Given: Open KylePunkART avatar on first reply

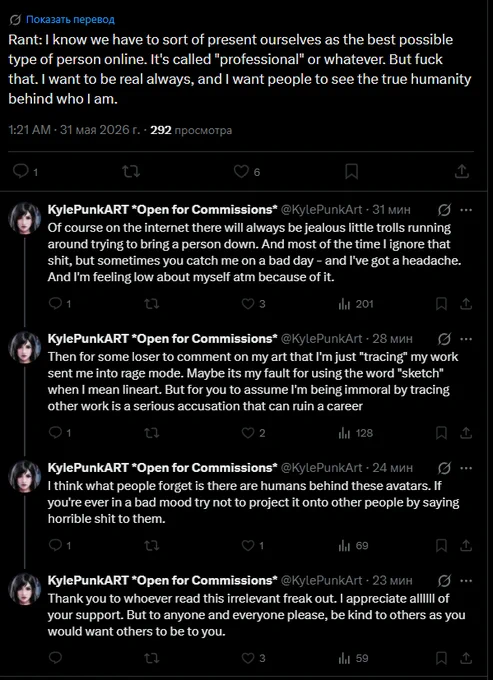Looking at the screenshot, I should pyautogui.click(x=25, y=218).
